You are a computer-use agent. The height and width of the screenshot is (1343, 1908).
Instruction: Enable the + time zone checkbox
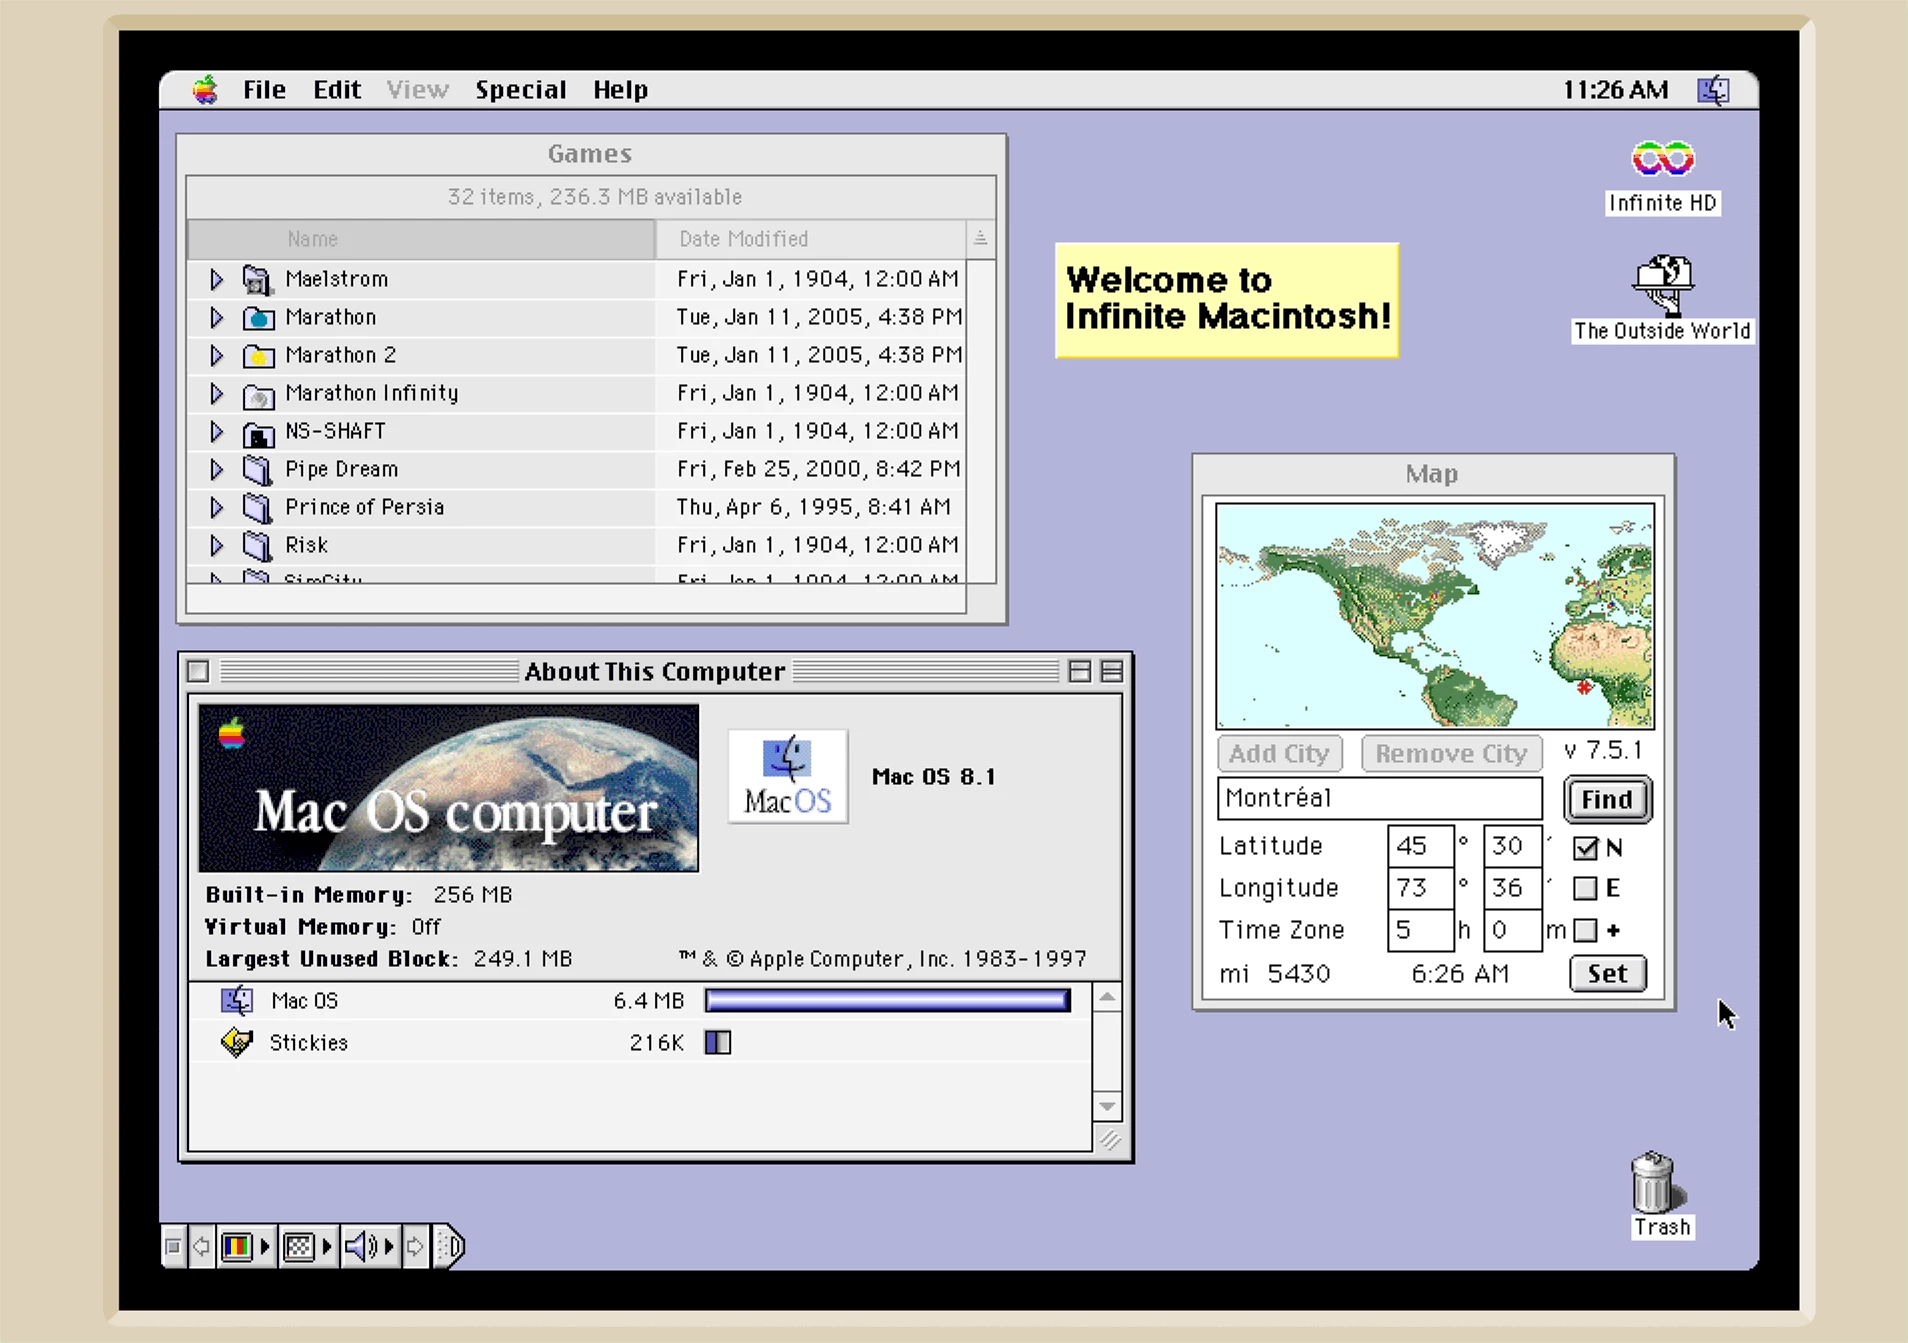tap(1585, 930)
